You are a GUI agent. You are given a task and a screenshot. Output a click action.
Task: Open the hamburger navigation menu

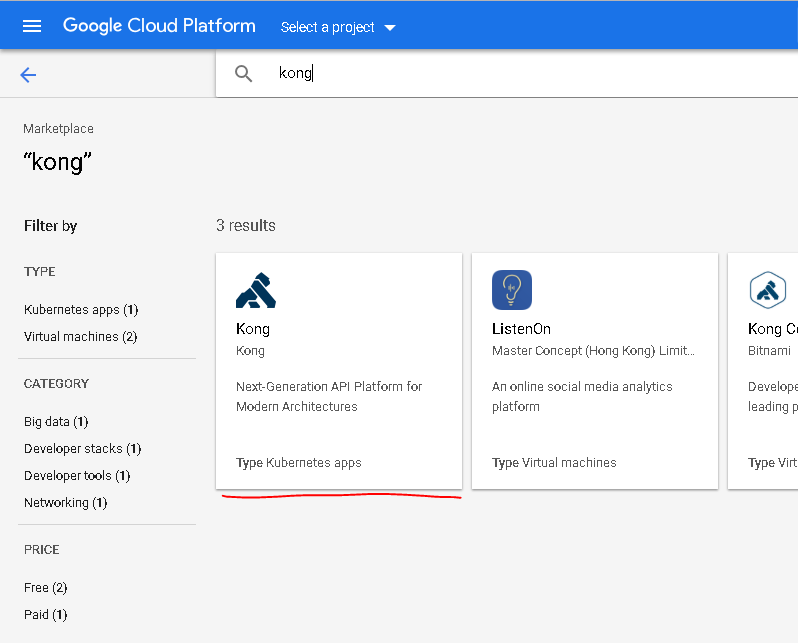32,26
